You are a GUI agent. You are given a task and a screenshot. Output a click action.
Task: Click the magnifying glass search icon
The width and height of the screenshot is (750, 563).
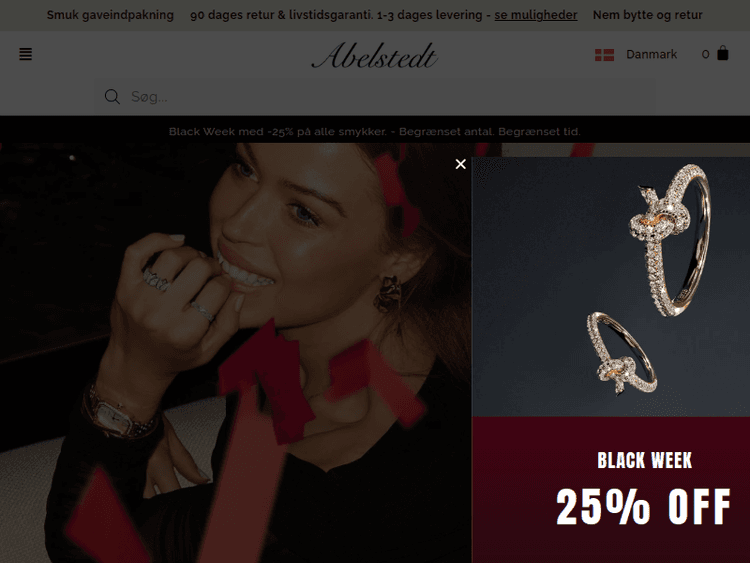(x=112, y=97)
